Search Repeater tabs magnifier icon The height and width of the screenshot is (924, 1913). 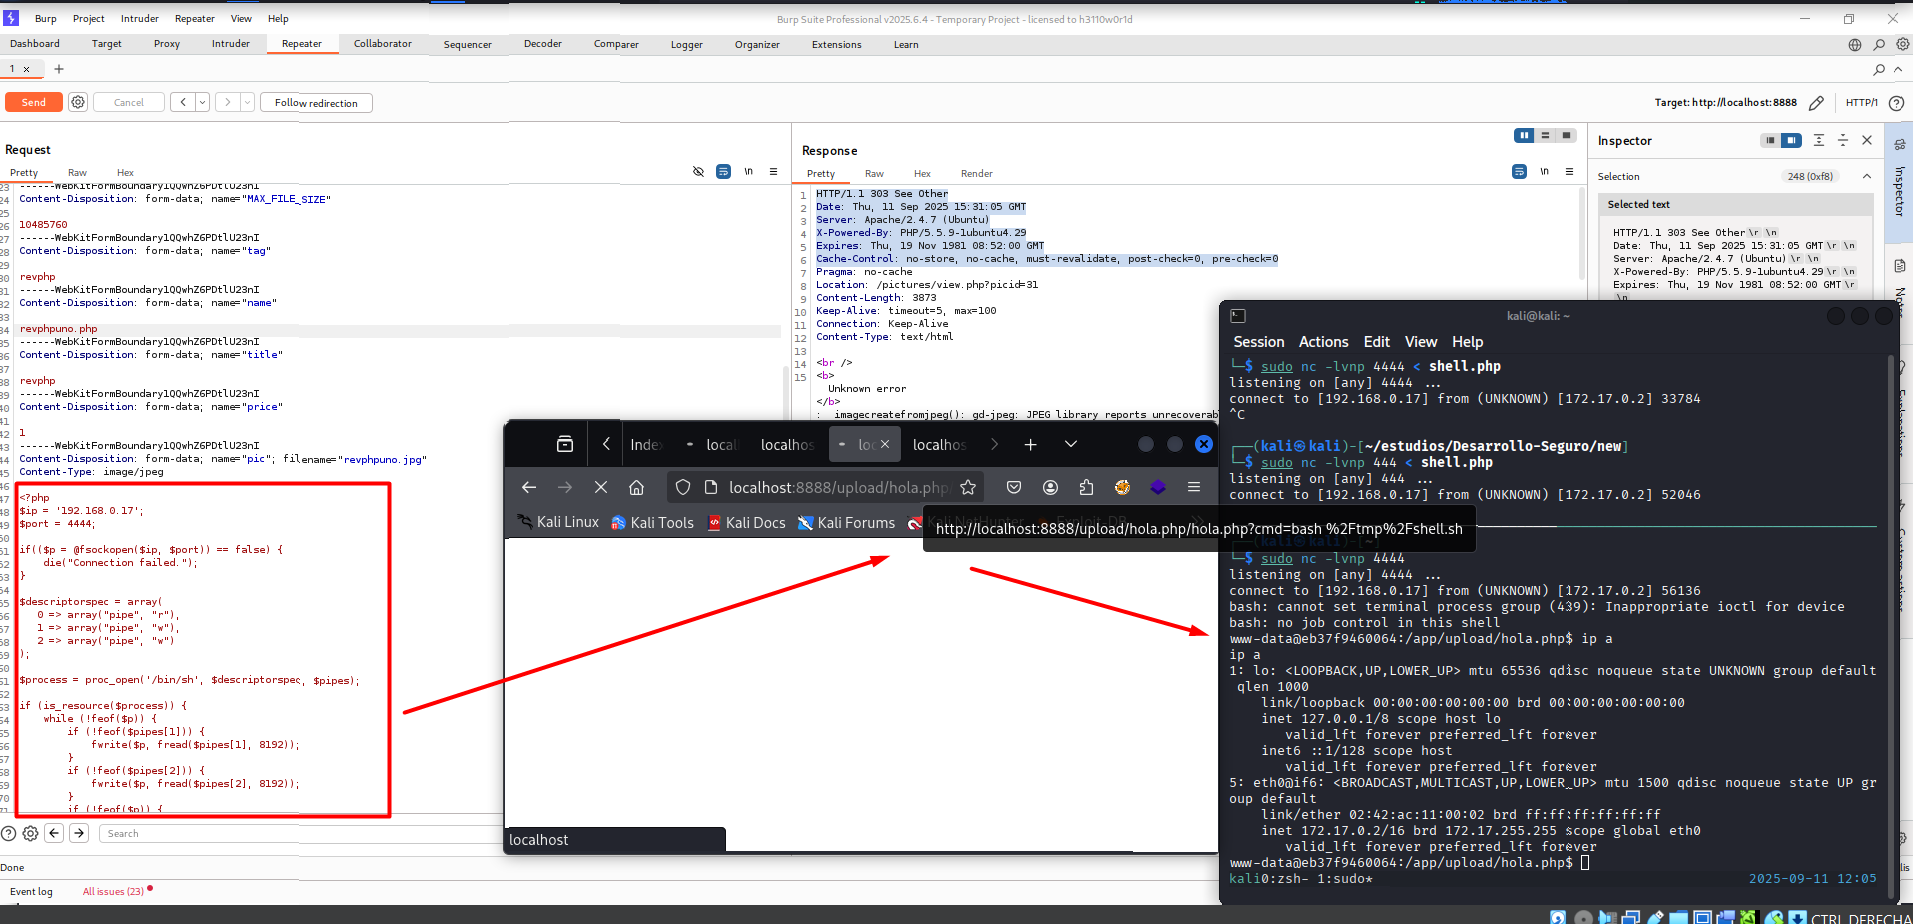point(1879,69)
